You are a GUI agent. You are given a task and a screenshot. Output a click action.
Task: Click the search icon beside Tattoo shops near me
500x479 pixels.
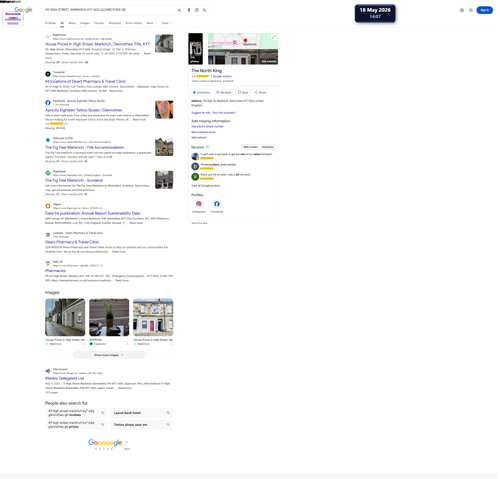tap(169, 426)
